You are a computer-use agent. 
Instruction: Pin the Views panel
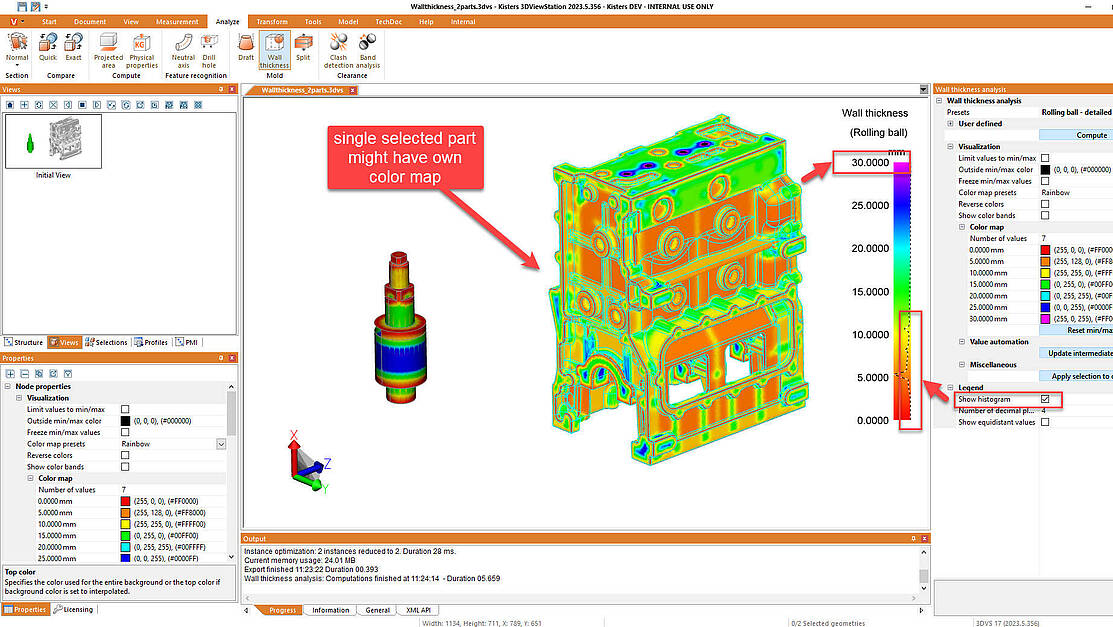tap(221, 89)
